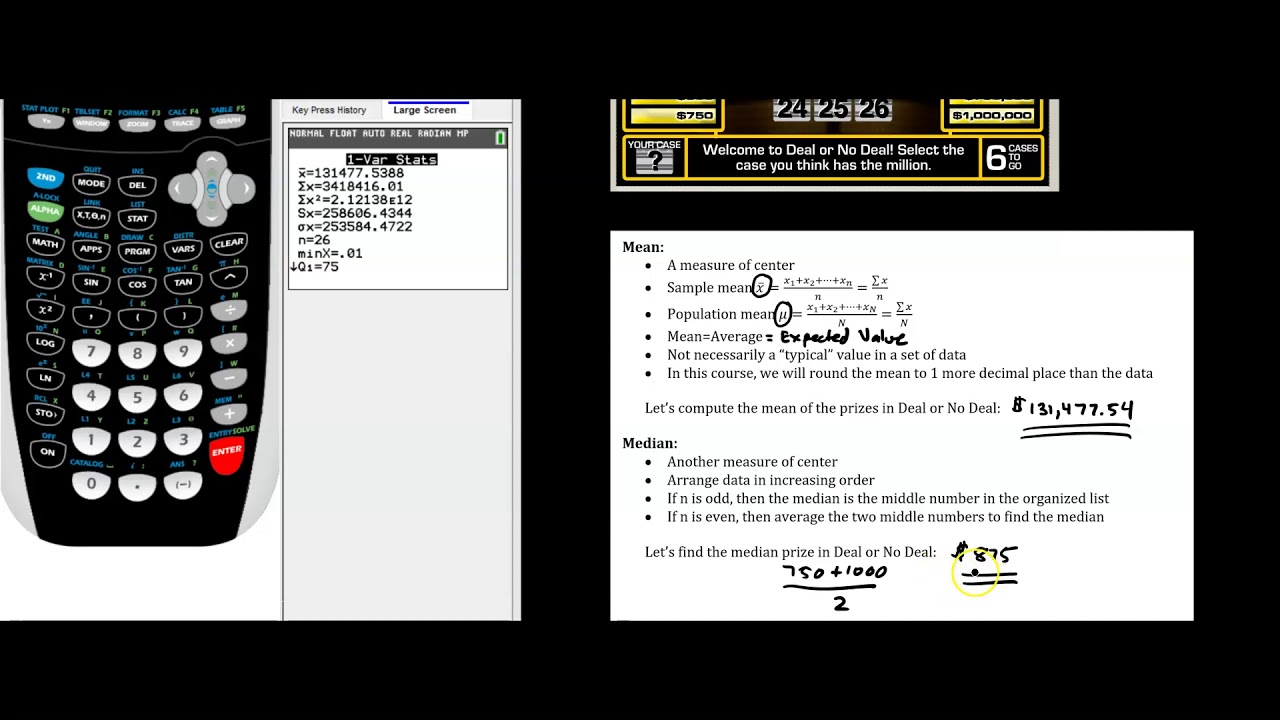Tap the ZOOM key on the calculator
This screenshot has width=1280, height=720.
pyautogui.click(x=137, y=123)
